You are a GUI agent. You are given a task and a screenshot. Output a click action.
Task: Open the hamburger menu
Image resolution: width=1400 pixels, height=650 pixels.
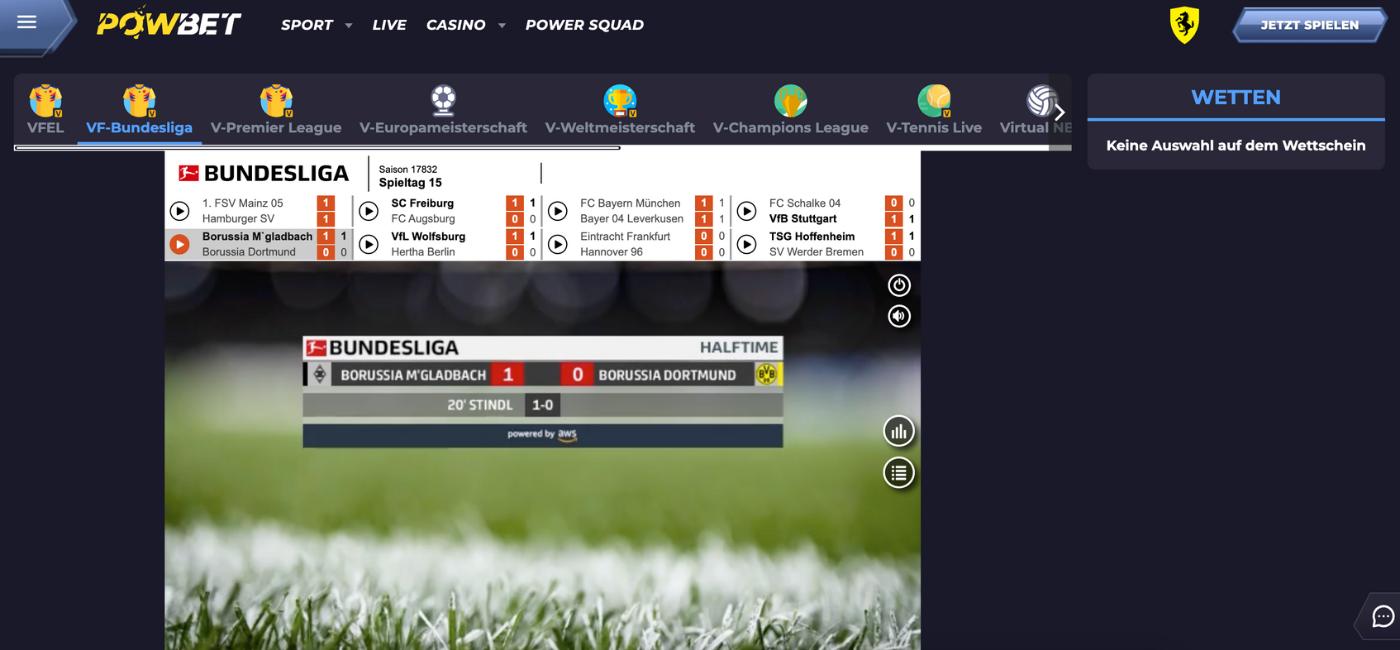27,22
